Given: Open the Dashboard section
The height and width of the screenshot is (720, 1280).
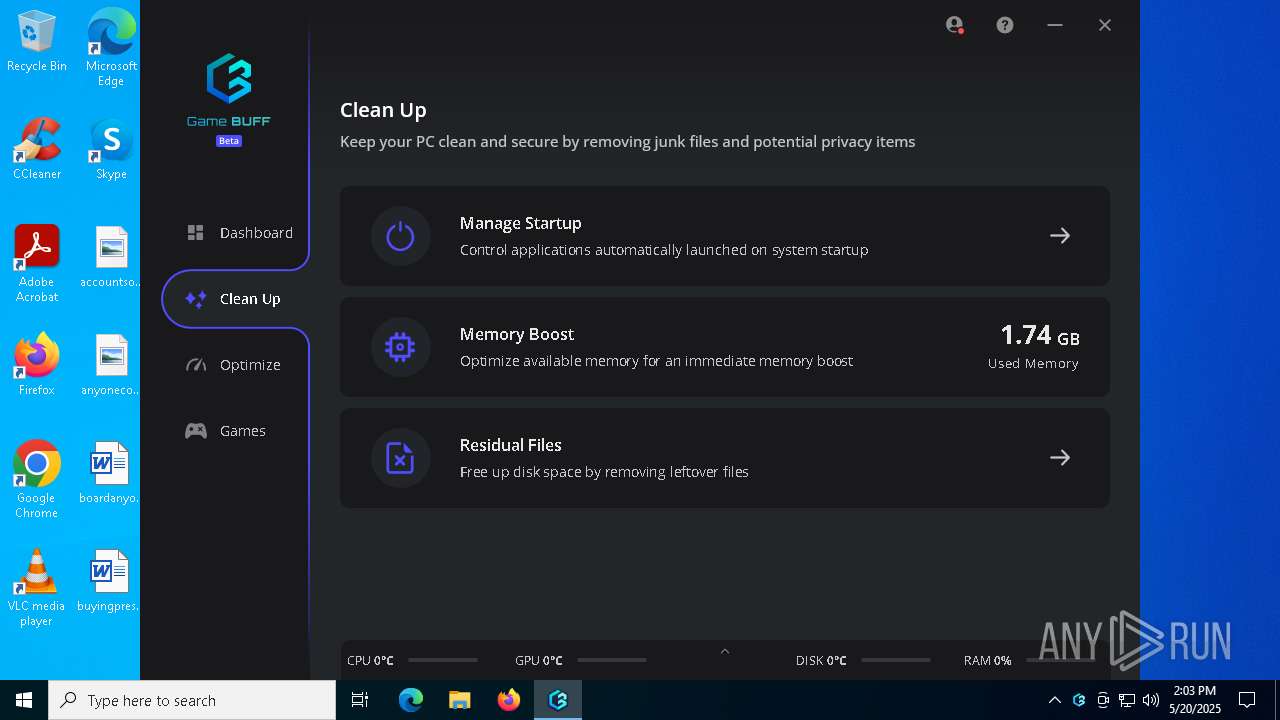Looking at the screenshot, I should point(239,233).
